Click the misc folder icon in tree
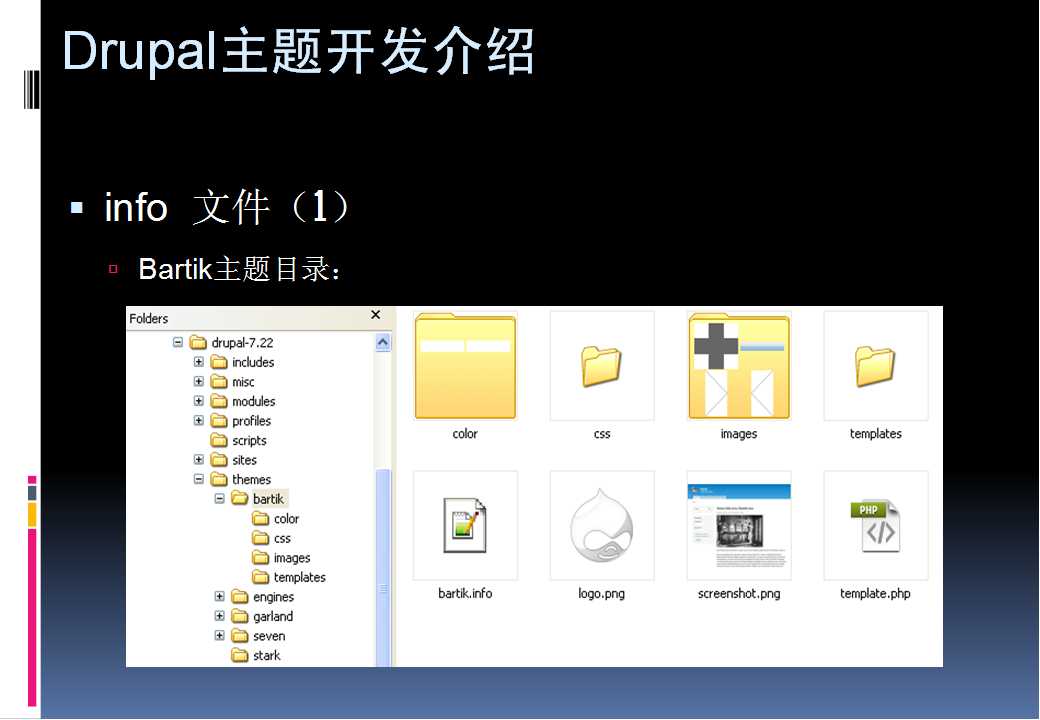 tap(219, 382)
